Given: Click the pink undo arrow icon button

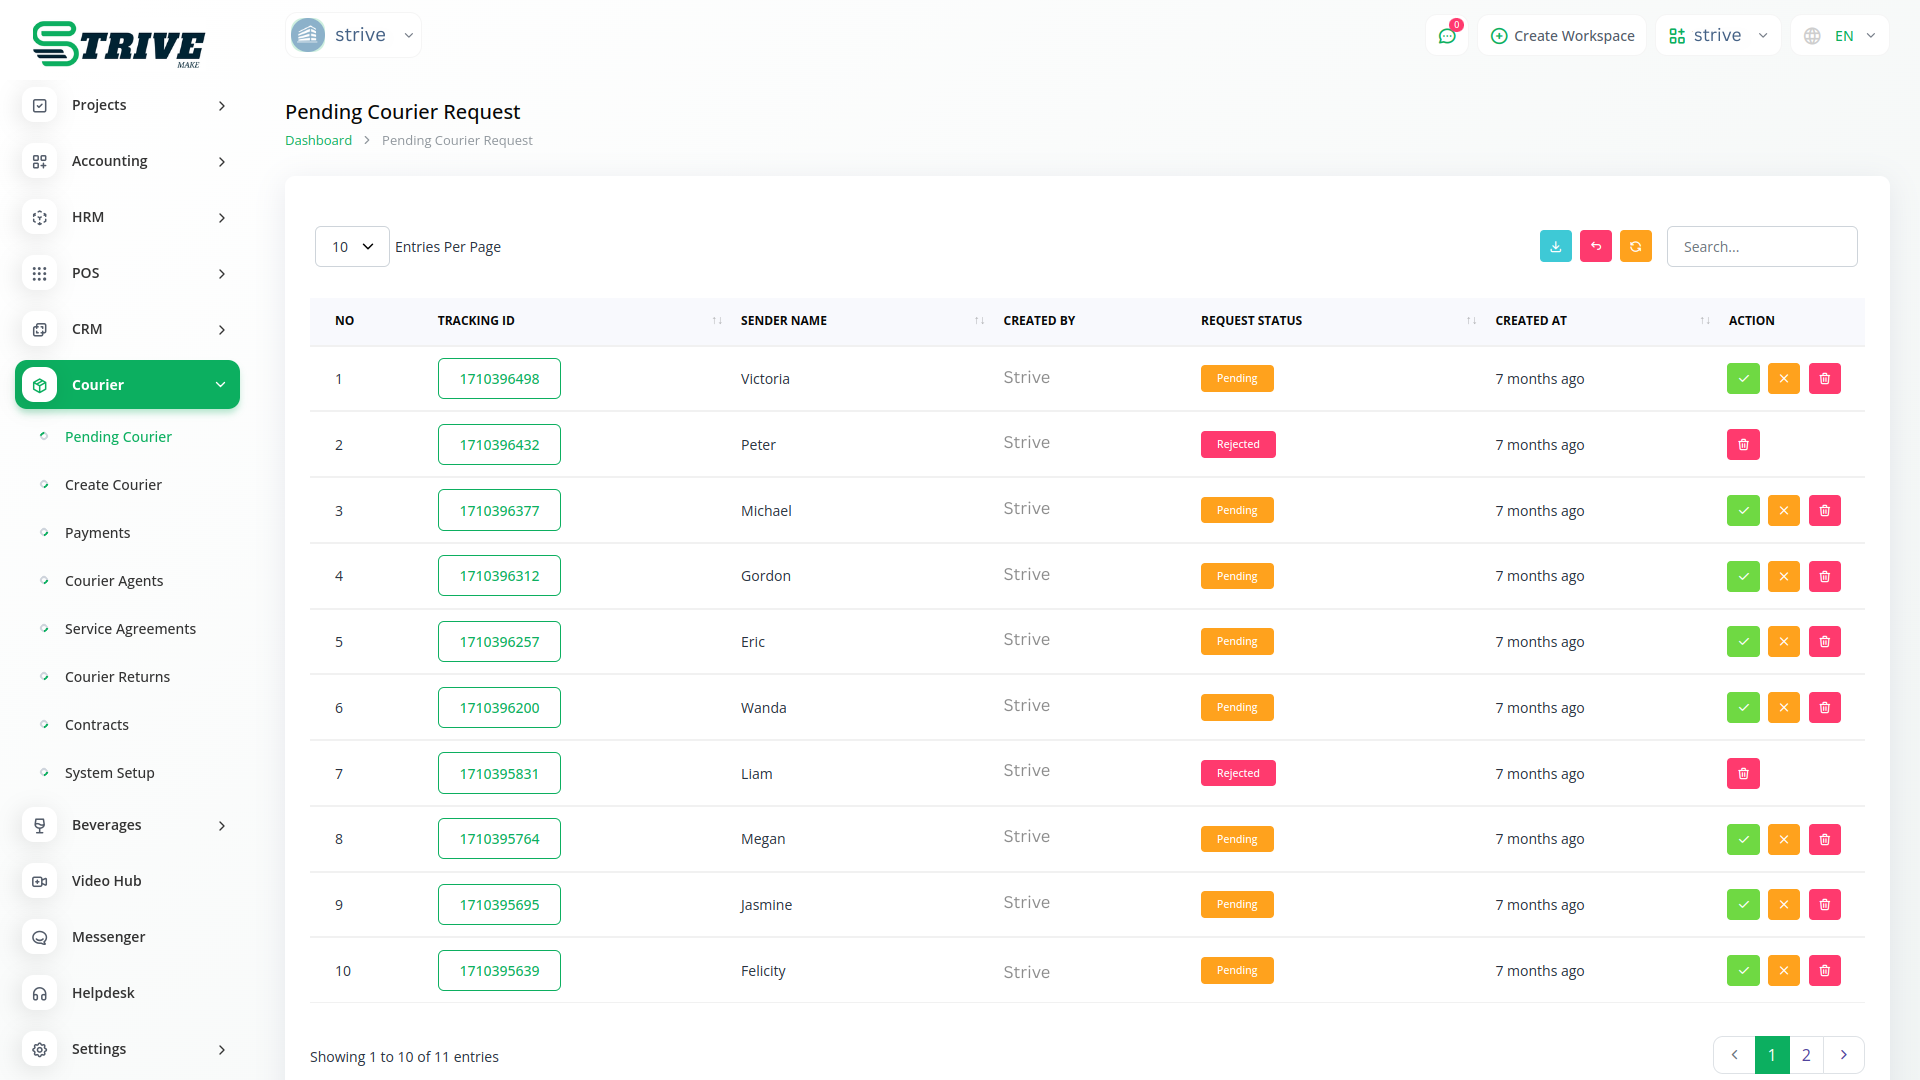Looking at the screenshot, I should pos(1595,246).
